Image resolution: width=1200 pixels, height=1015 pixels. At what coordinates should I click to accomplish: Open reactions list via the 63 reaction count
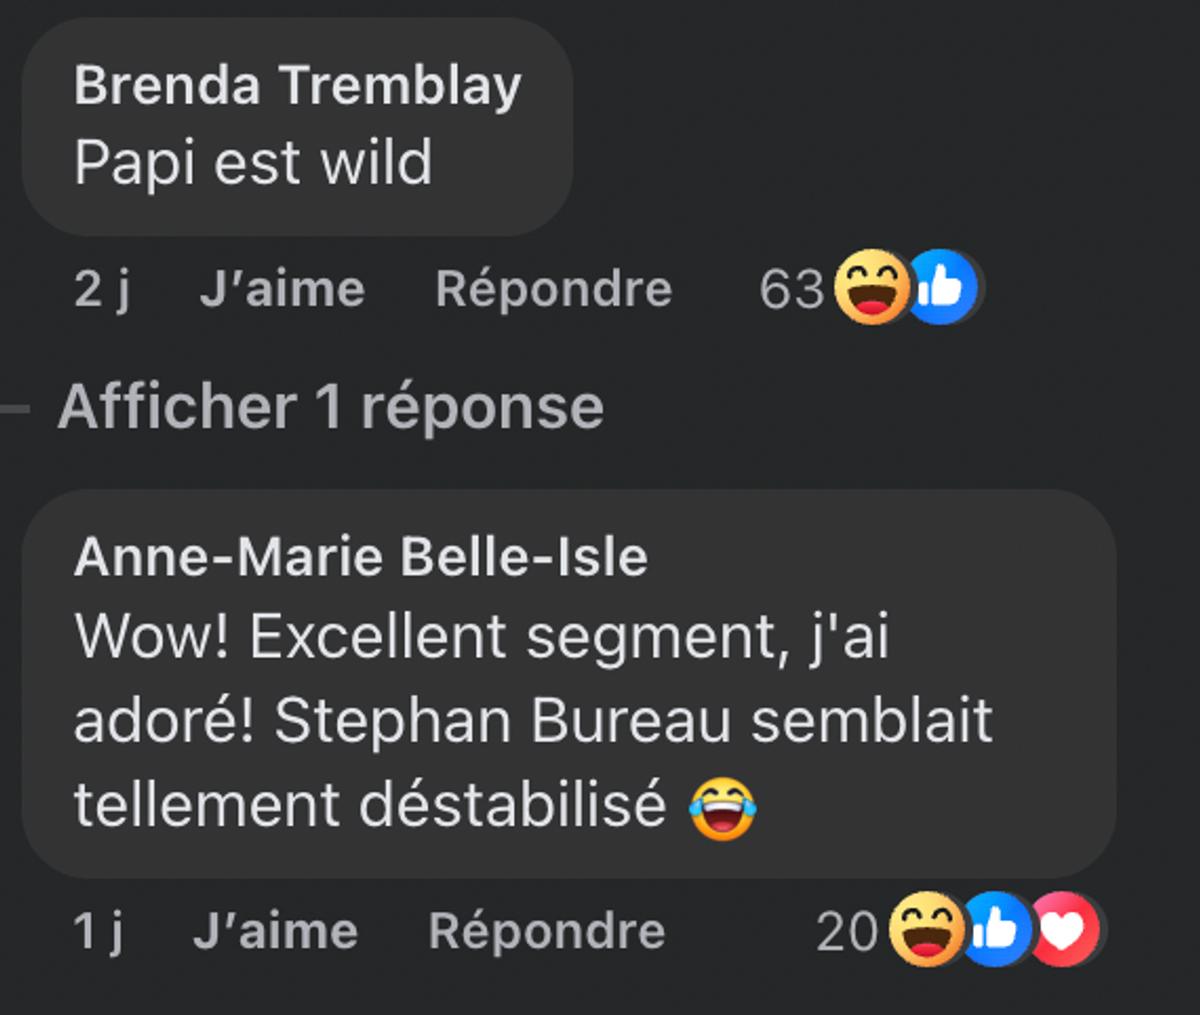coord(795,290)
